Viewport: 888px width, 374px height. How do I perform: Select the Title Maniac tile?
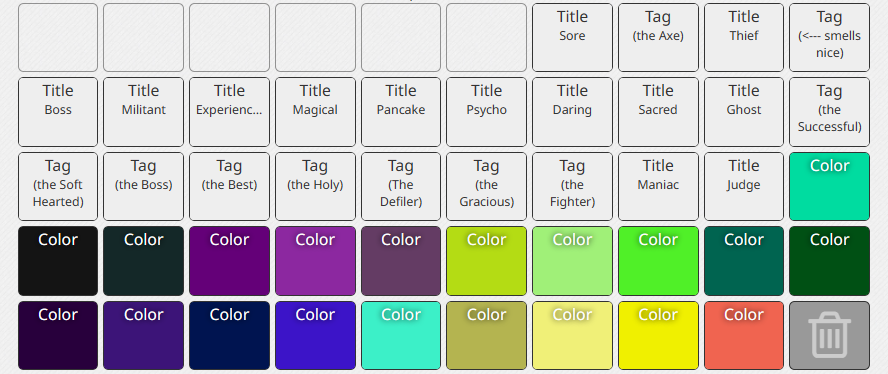[658, 186]
